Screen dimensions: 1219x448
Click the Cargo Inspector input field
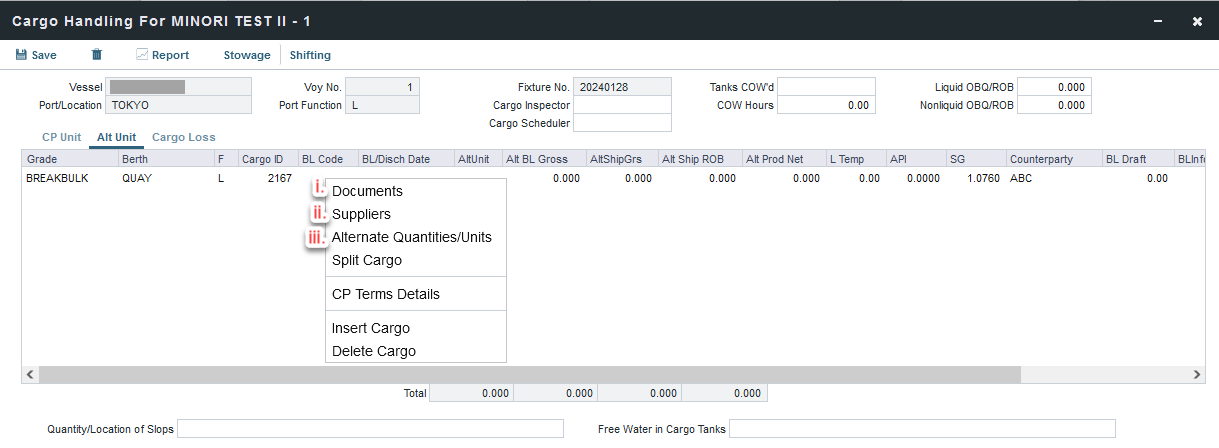pos(621,105)
